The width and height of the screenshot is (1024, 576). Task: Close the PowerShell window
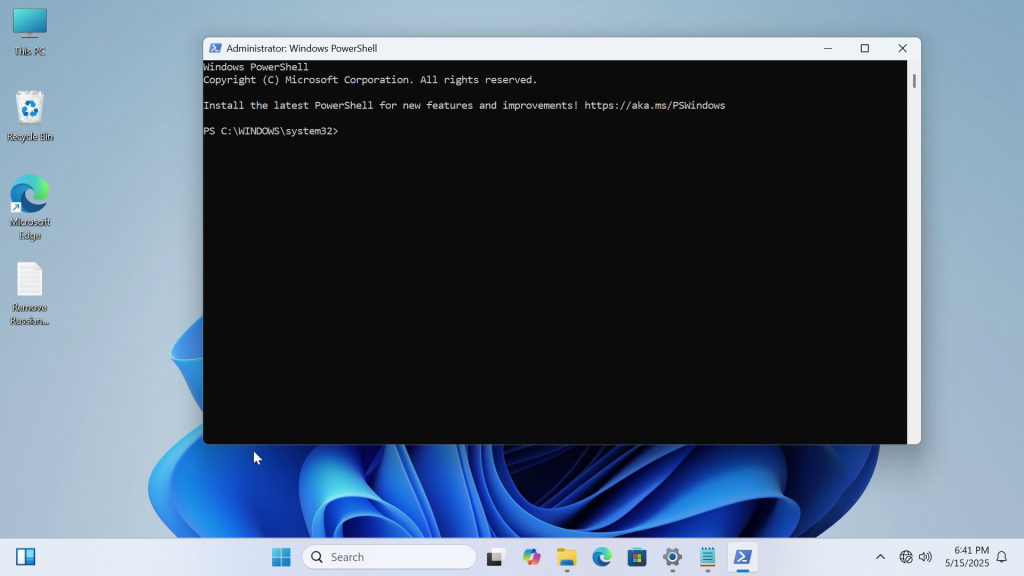click(x=903, y=48)
